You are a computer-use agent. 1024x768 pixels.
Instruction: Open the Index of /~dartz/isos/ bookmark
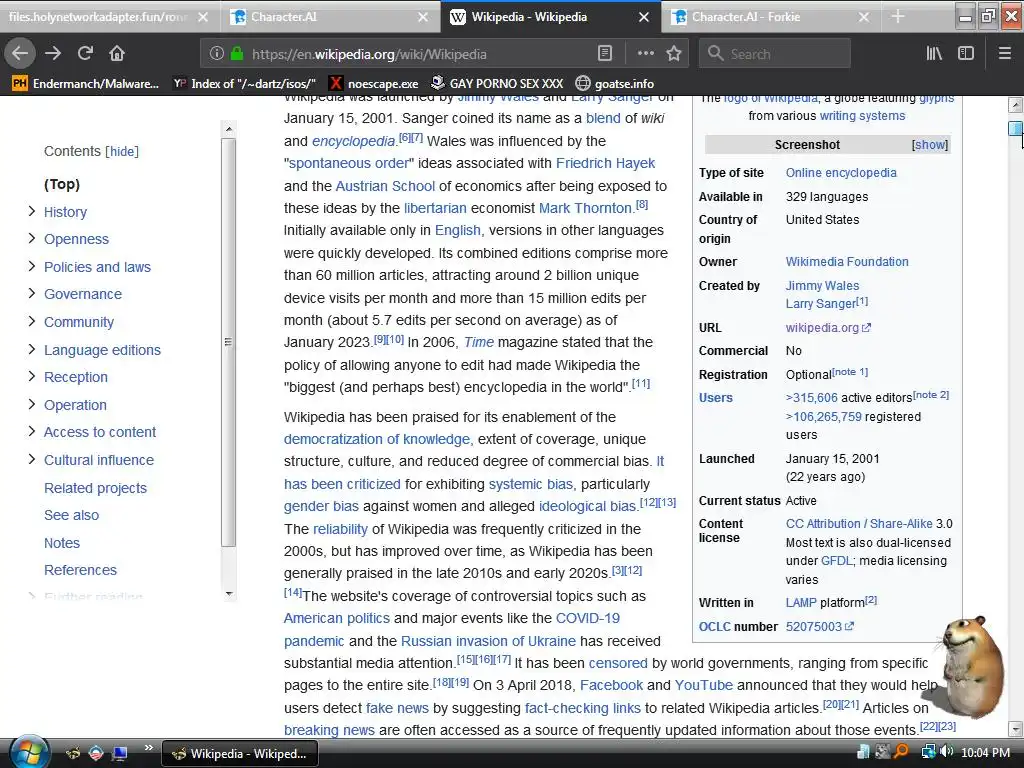(x=244, y=84)
